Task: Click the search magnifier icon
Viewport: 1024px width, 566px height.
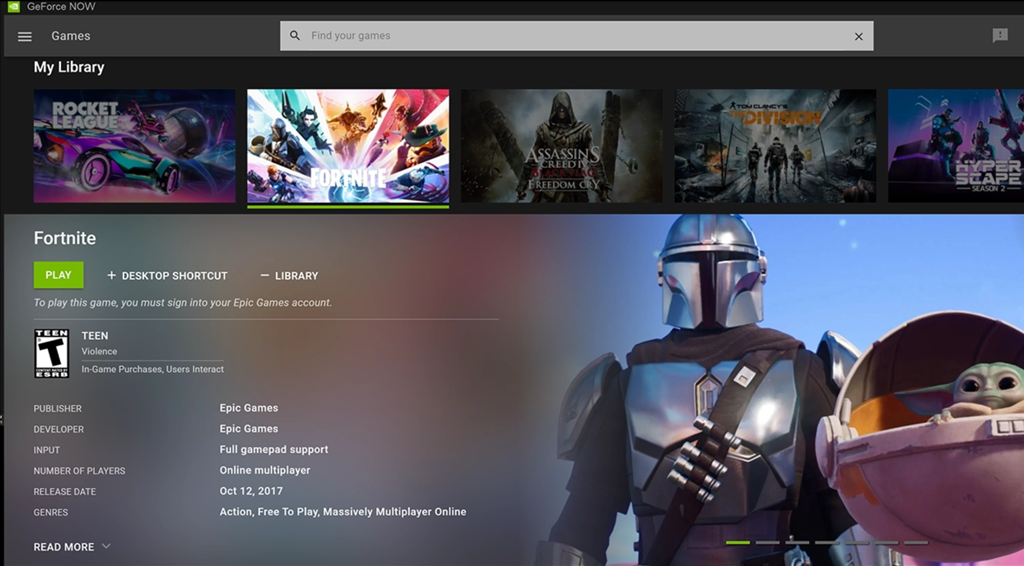Action: click(295, 36)
